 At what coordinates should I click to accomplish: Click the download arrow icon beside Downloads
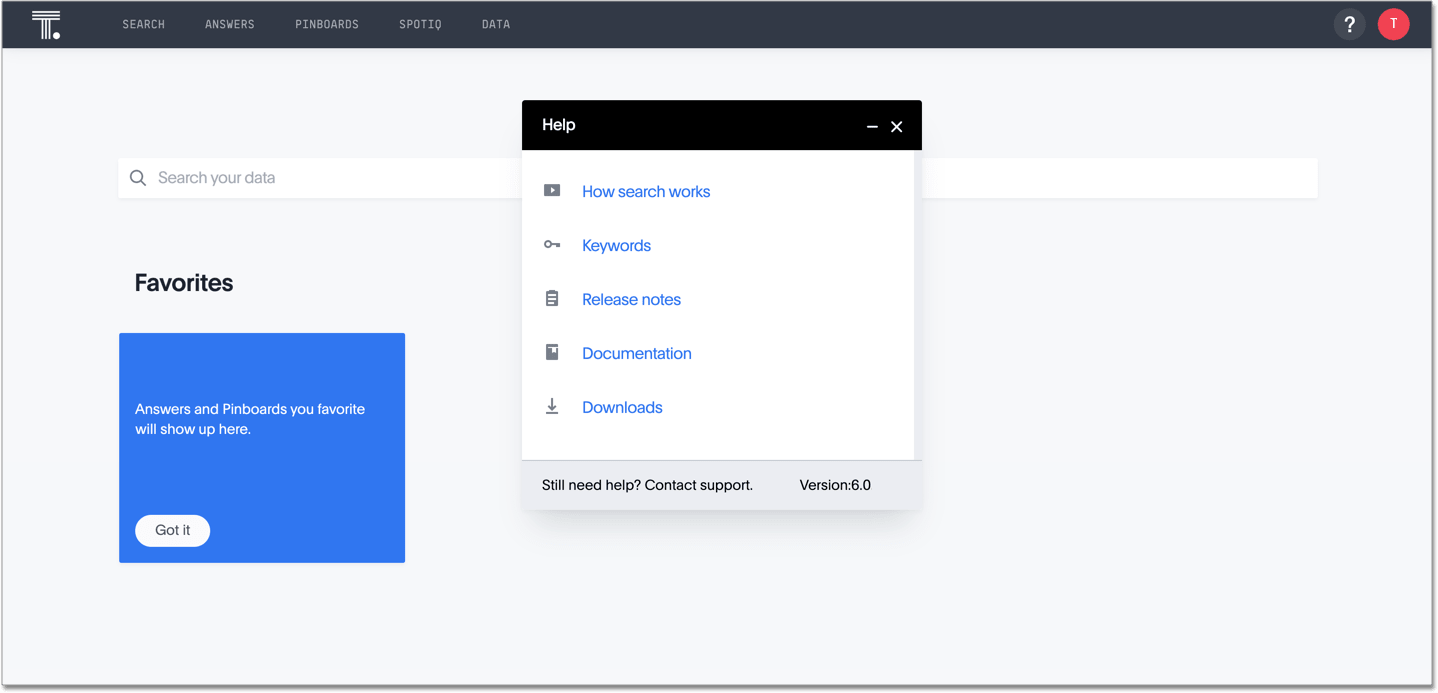551,406
